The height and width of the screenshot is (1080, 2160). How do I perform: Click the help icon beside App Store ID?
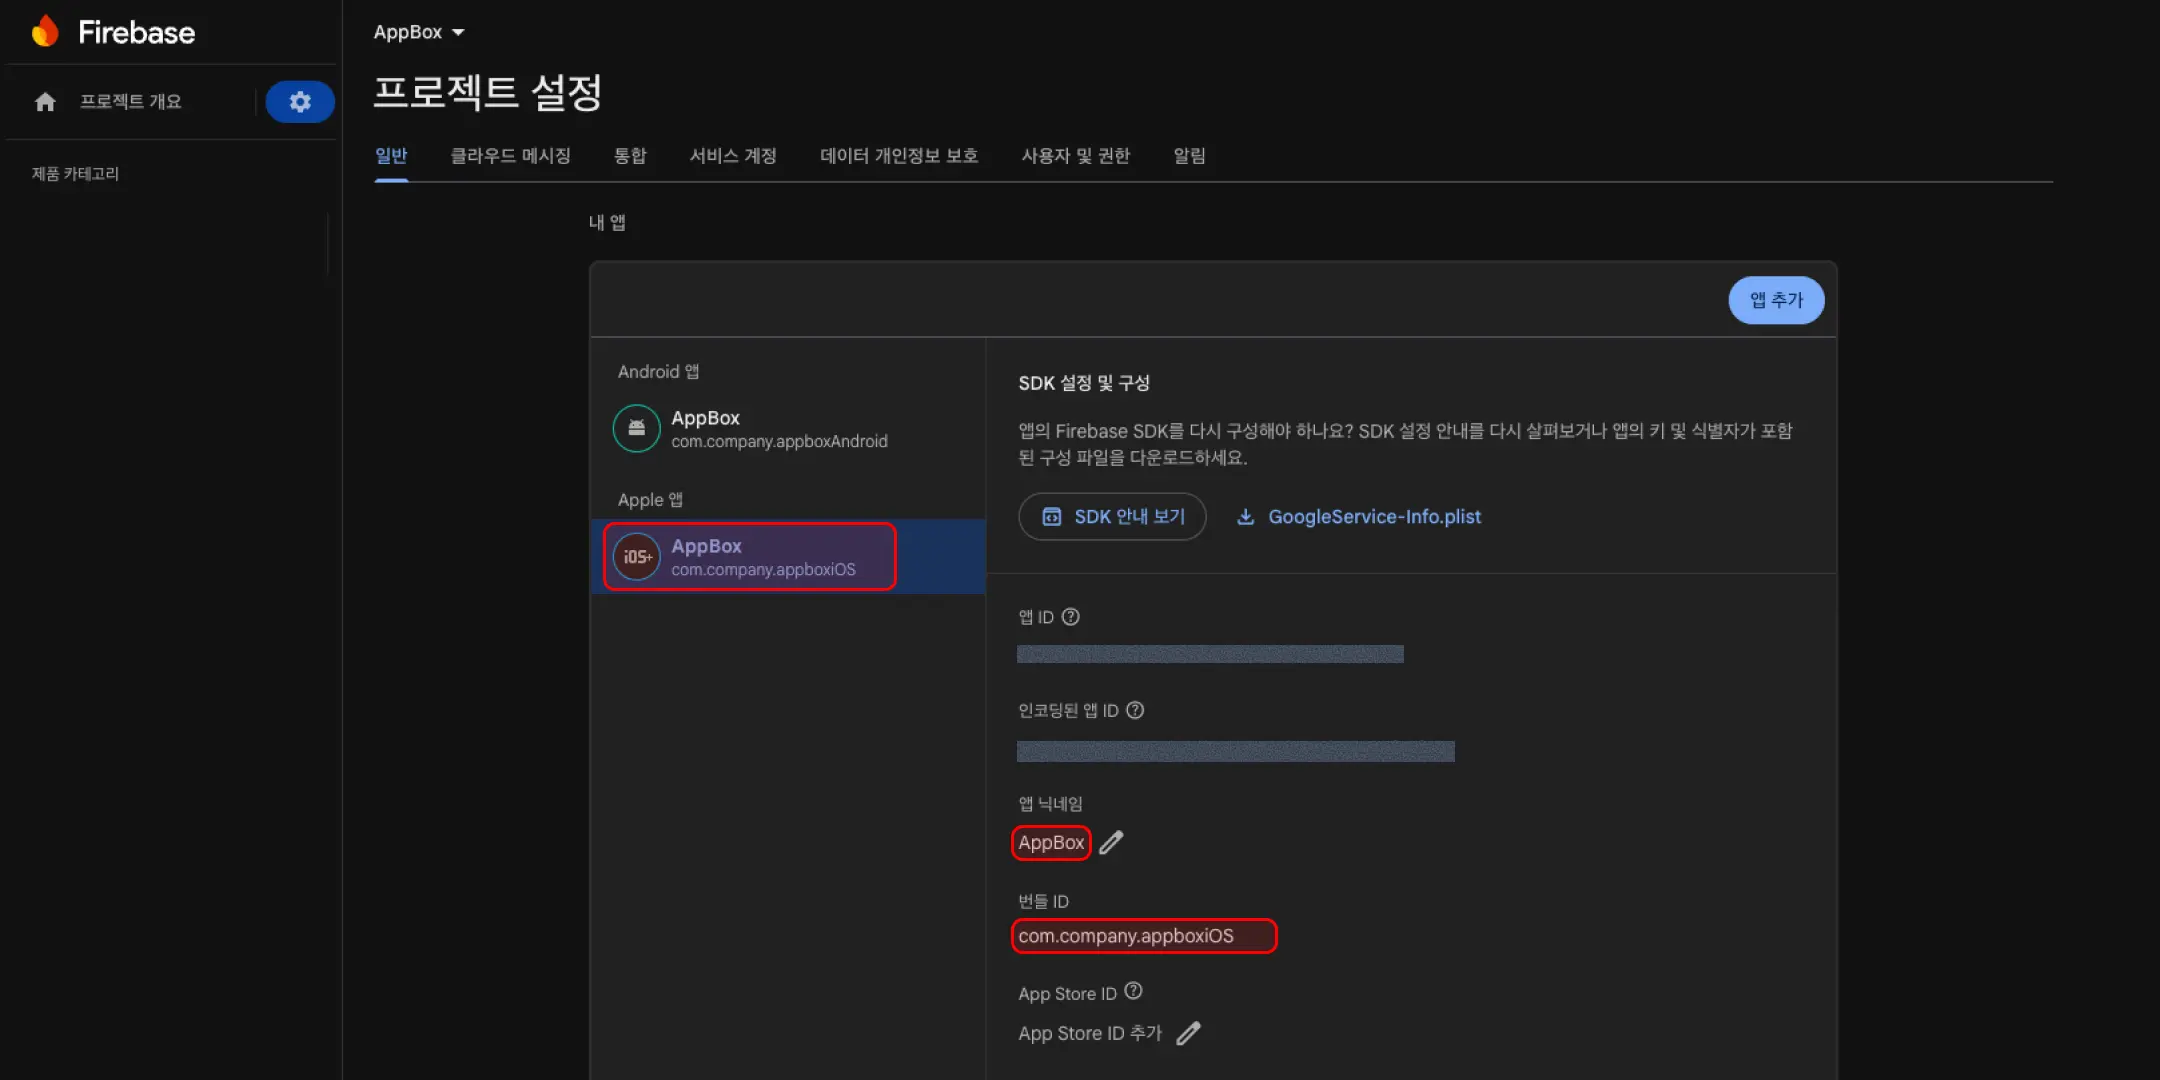(1133, 991)
